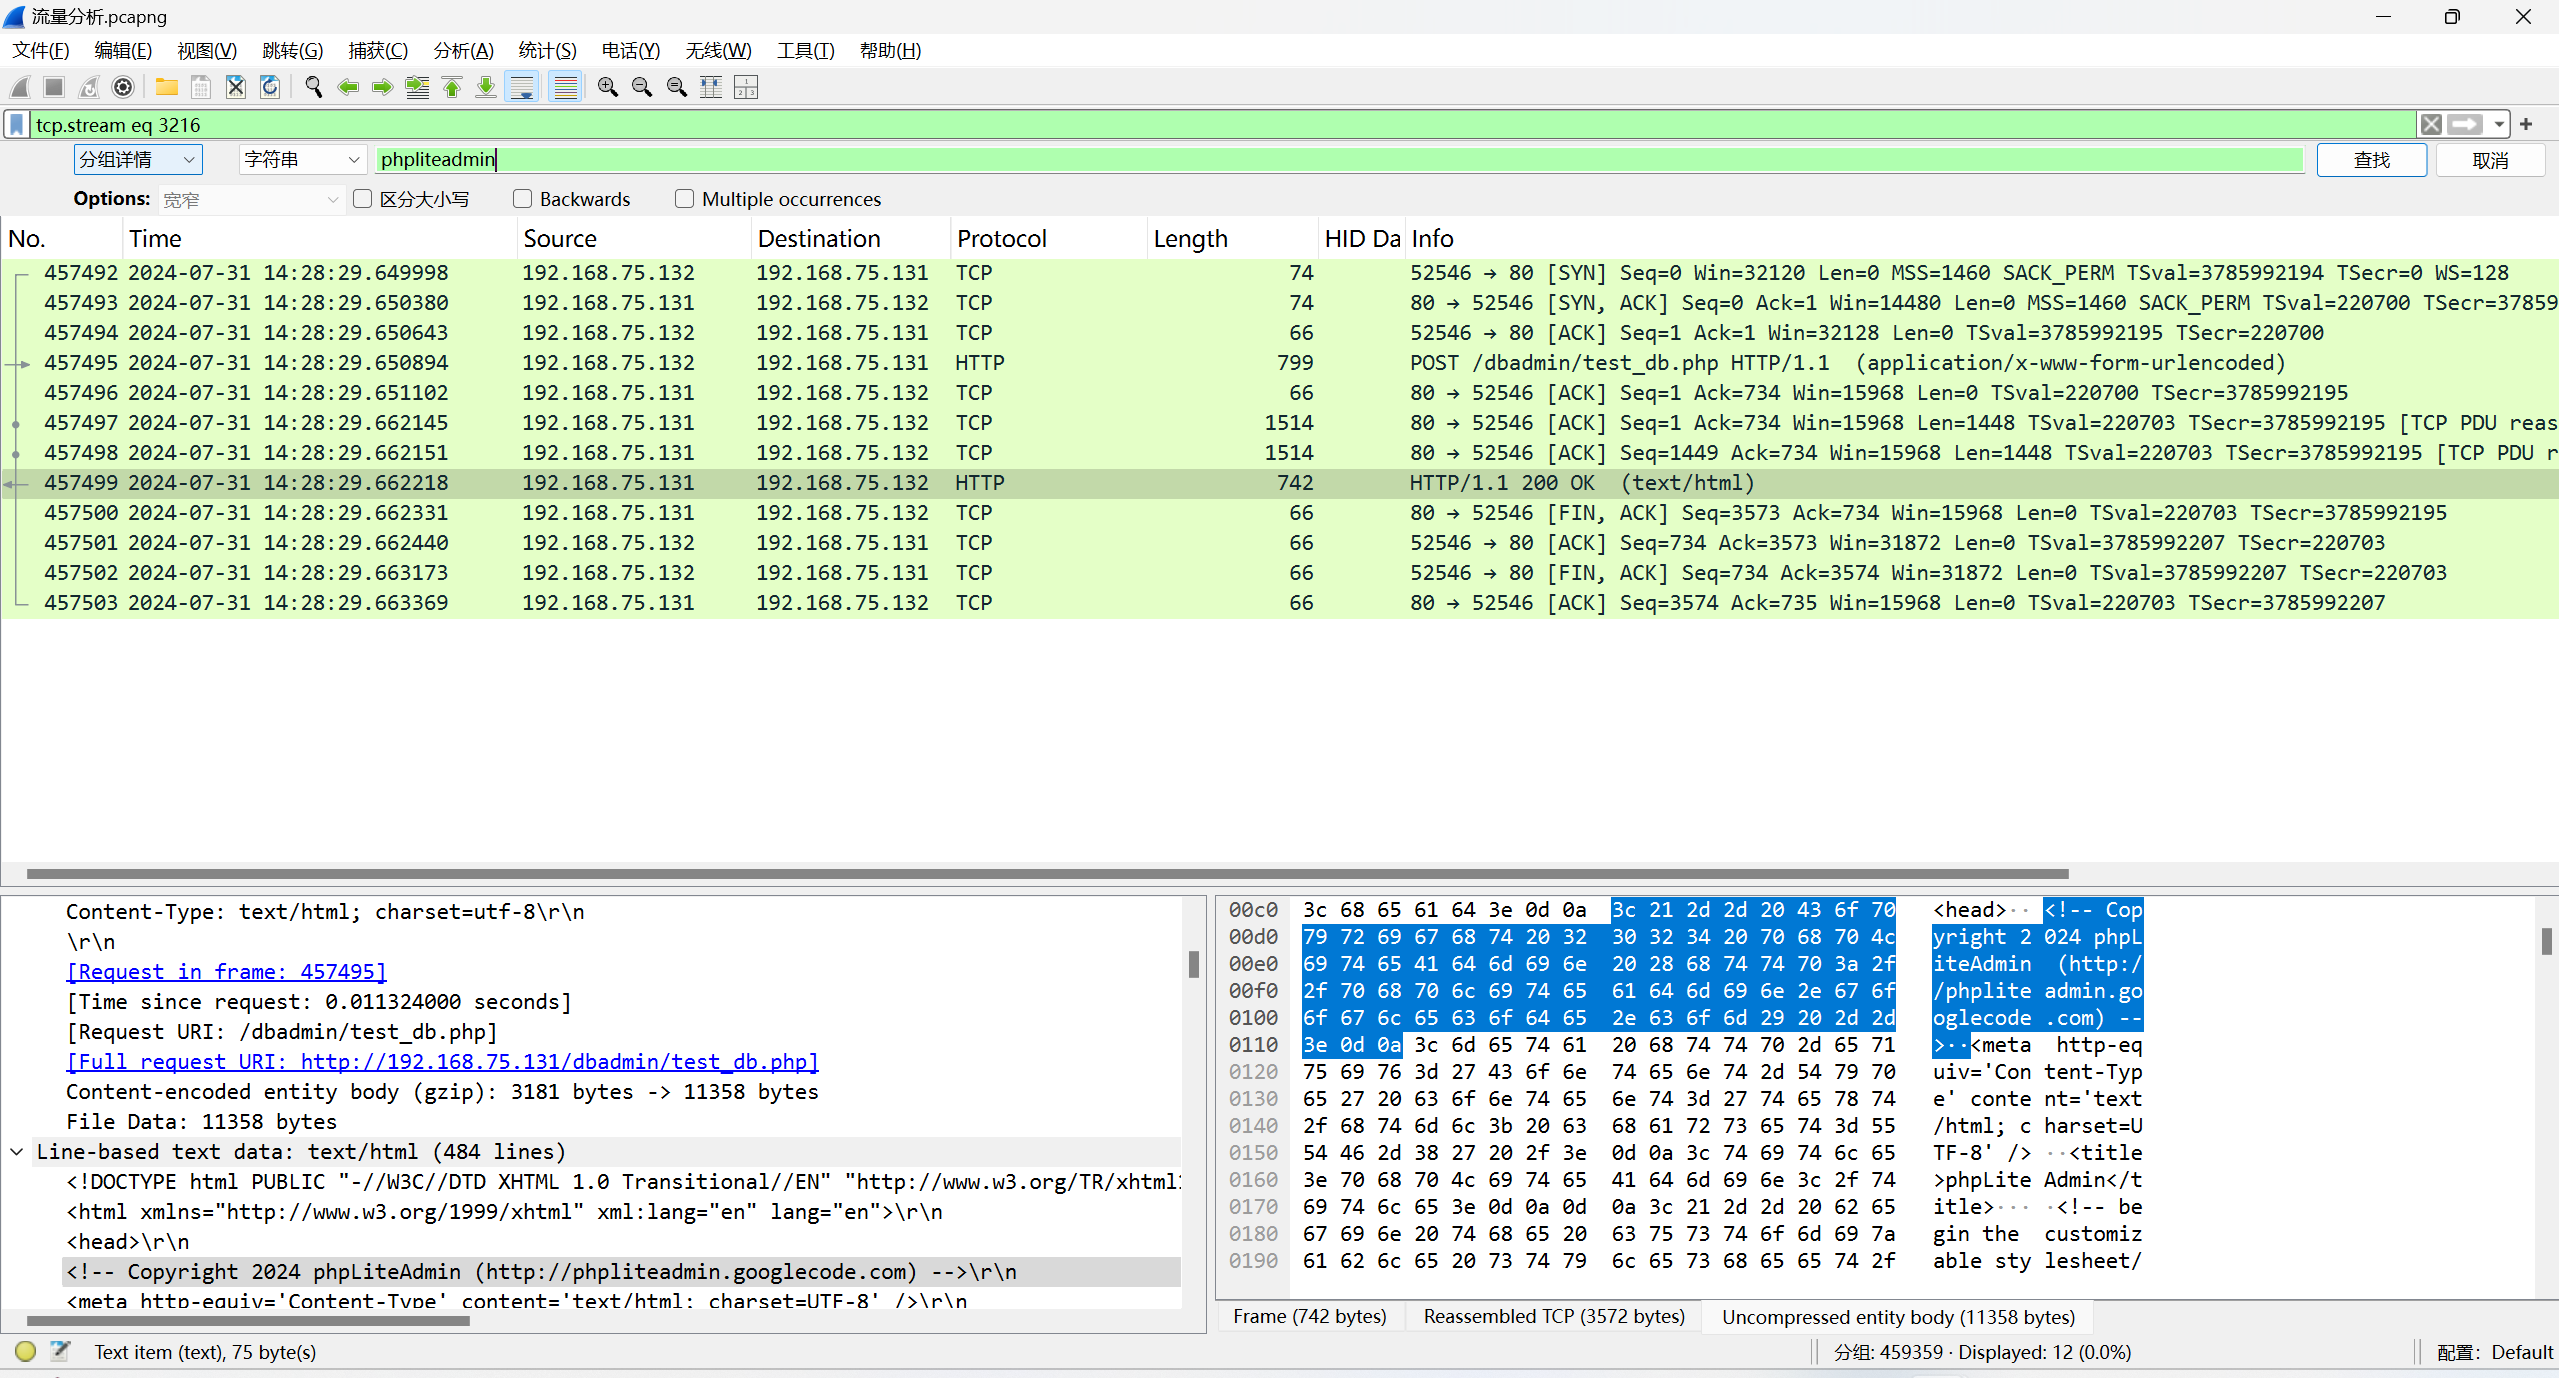The height and width of the screenshot is (1378, 2559).
Task: Click the restart capture icon
Action: click(x=89, y=87)
